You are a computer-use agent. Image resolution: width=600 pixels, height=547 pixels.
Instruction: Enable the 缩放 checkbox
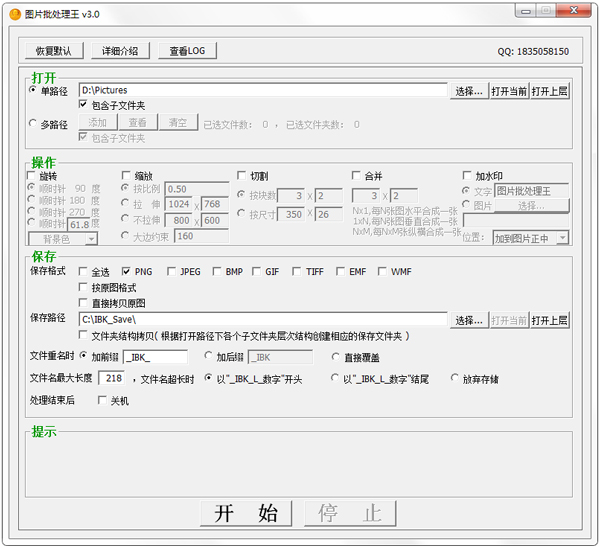tap(126, 176)
